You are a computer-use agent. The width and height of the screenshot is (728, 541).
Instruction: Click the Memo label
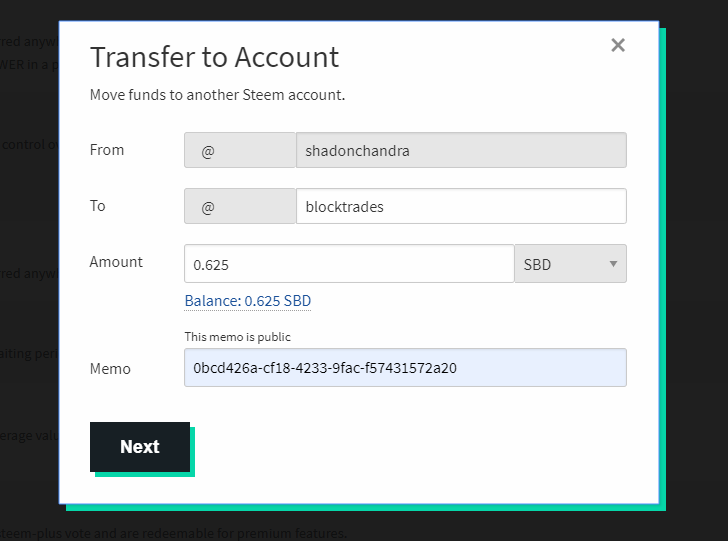tap(110, 369)
